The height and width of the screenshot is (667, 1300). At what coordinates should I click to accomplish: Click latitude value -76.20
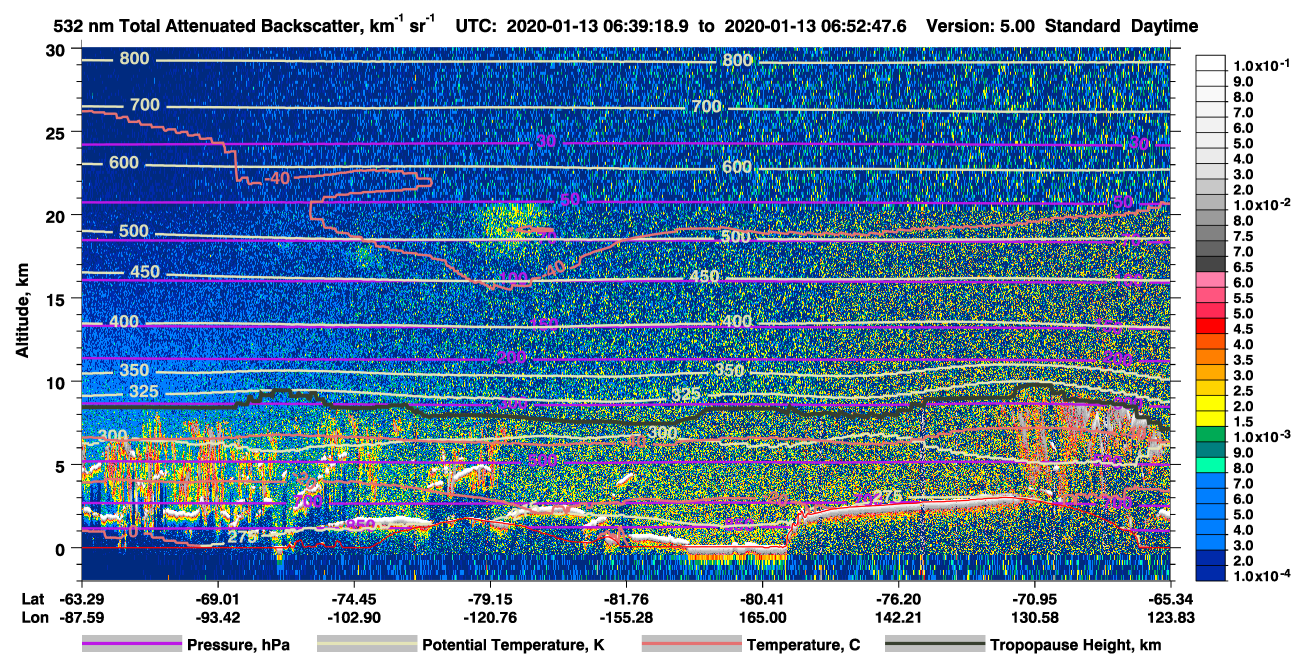pyautogui.click(x=898, y=599)
